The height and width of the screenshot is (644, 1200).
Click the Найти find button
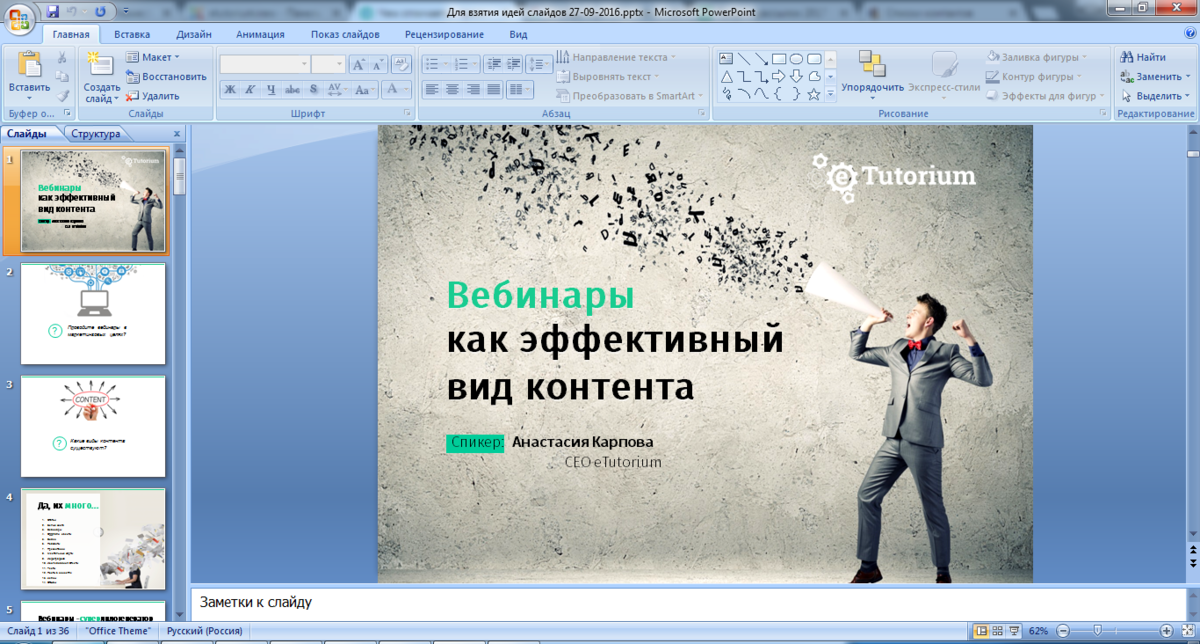1142,57
